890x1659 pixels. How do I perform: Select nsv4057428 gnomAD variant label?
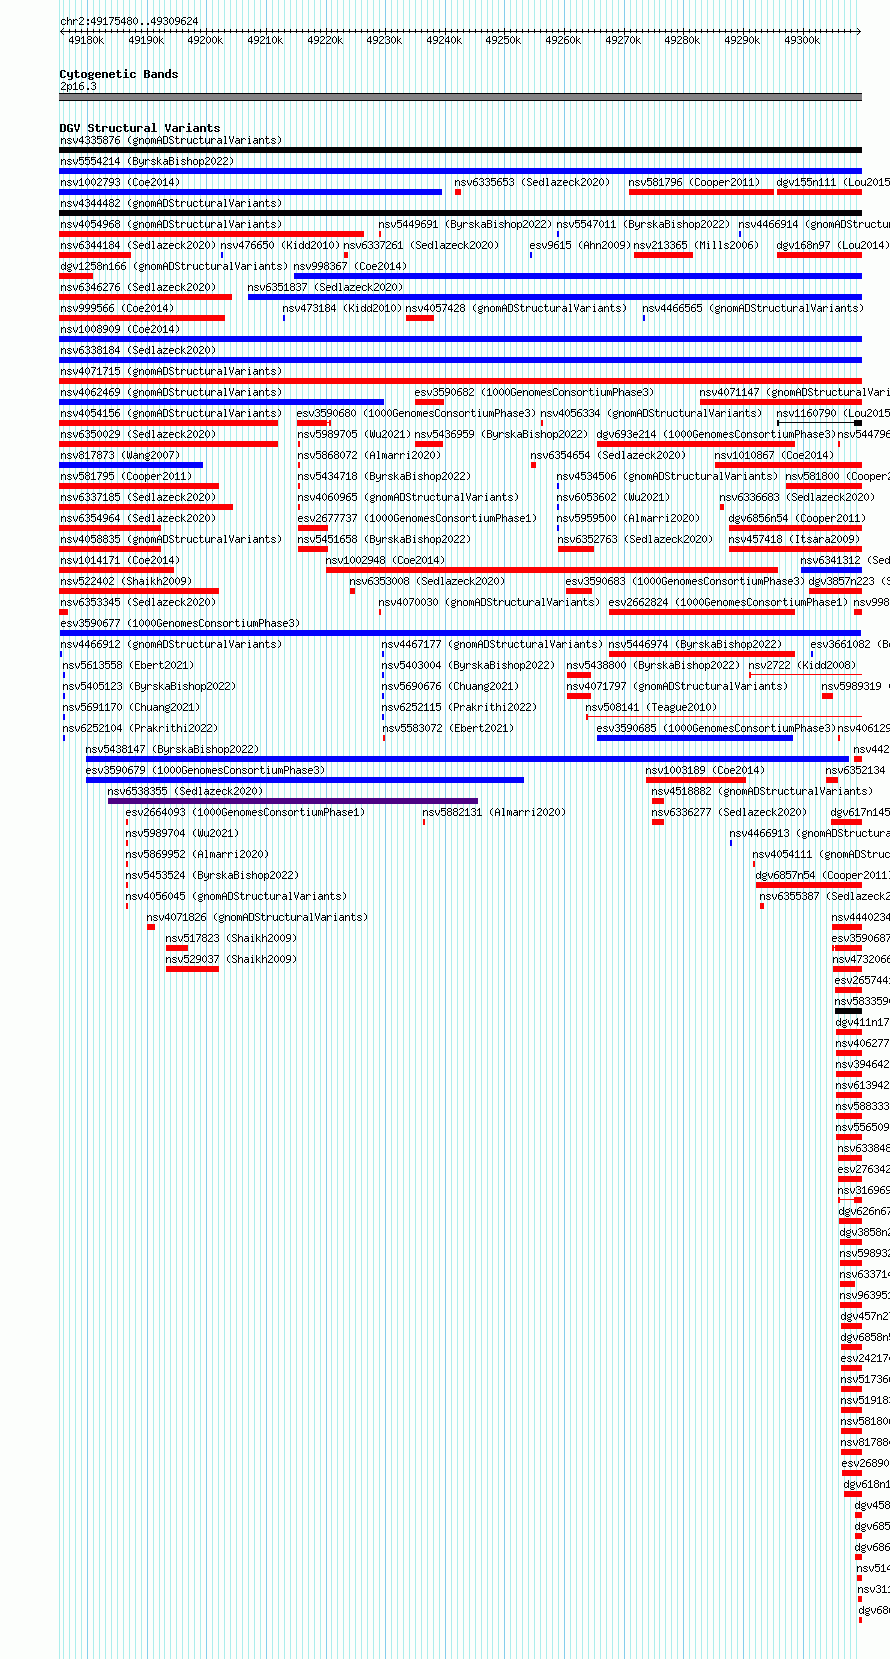[x=517, y=308]
